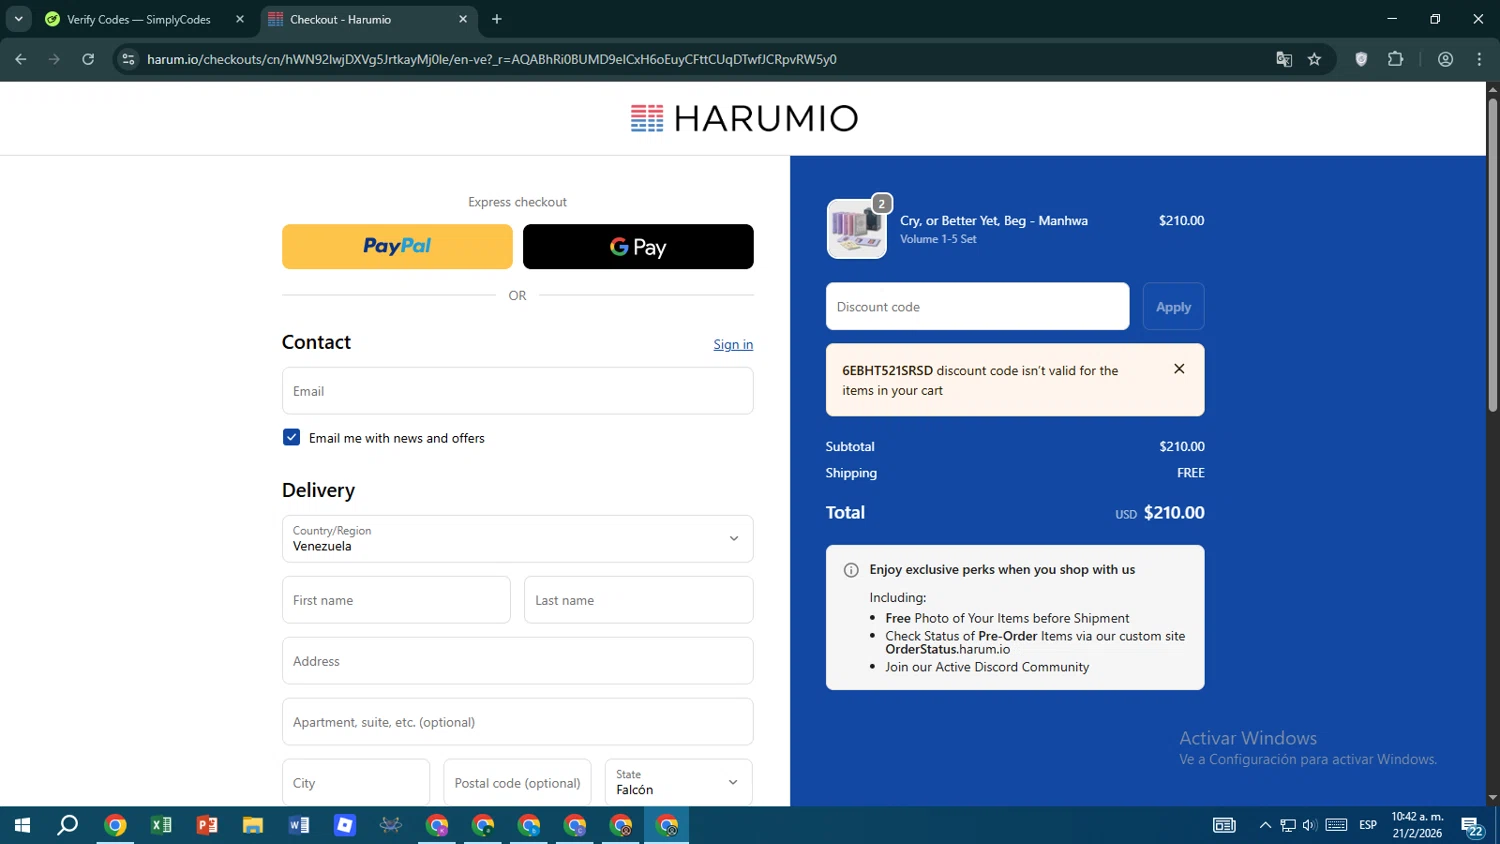This screenshot has width=1500, height=844.
Task: Click the Discount code field
Action: tap(977, 306)
